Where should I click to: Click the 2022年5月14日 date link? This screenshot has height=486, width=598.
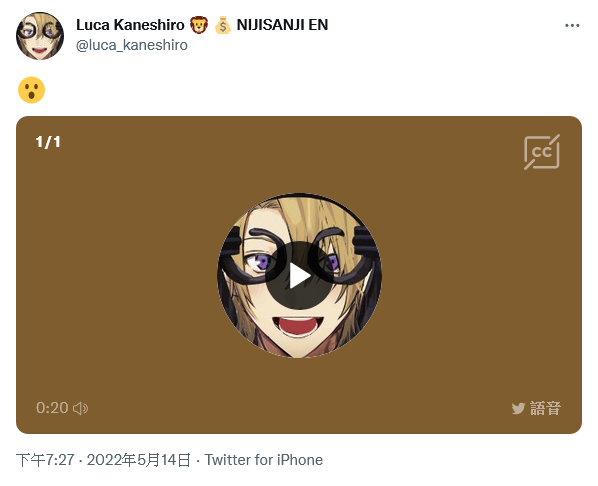[x=138, y=460]
